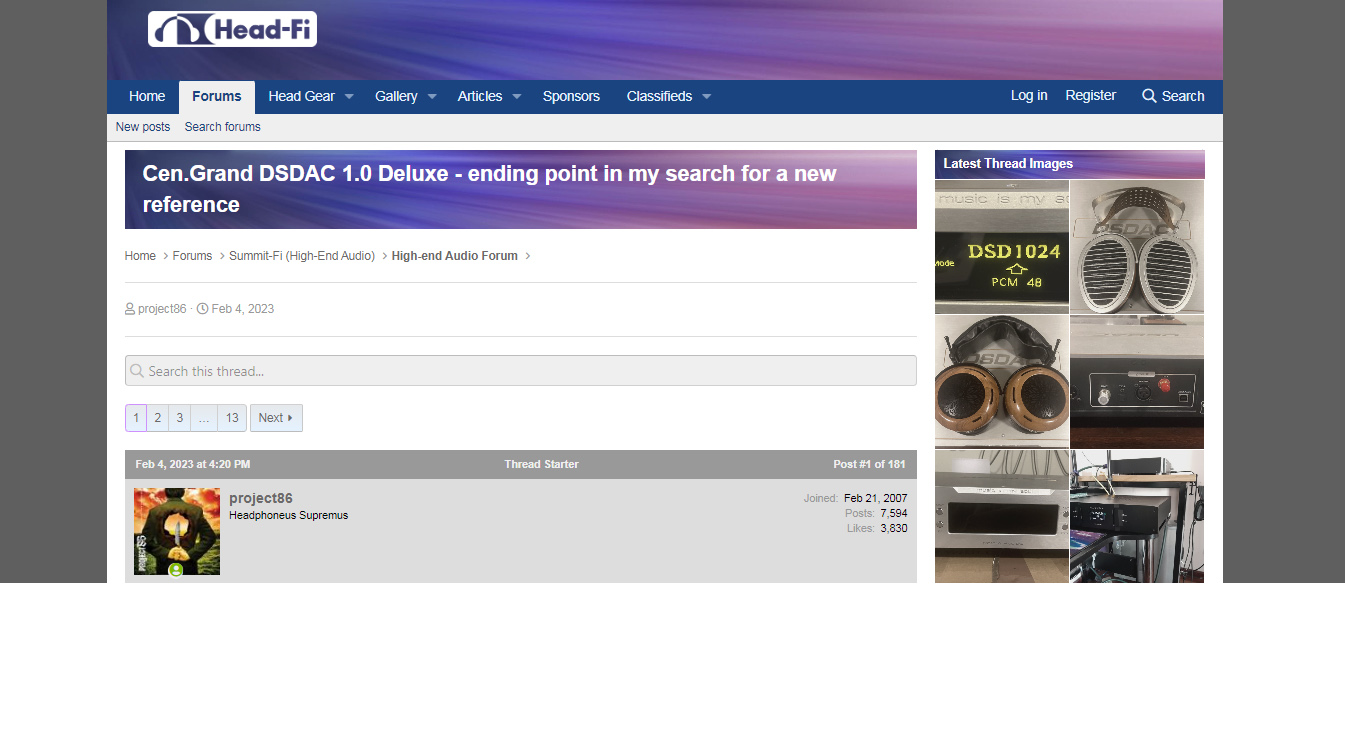Open the DSD1024 display thumbnail

[x=1002, y=247]
